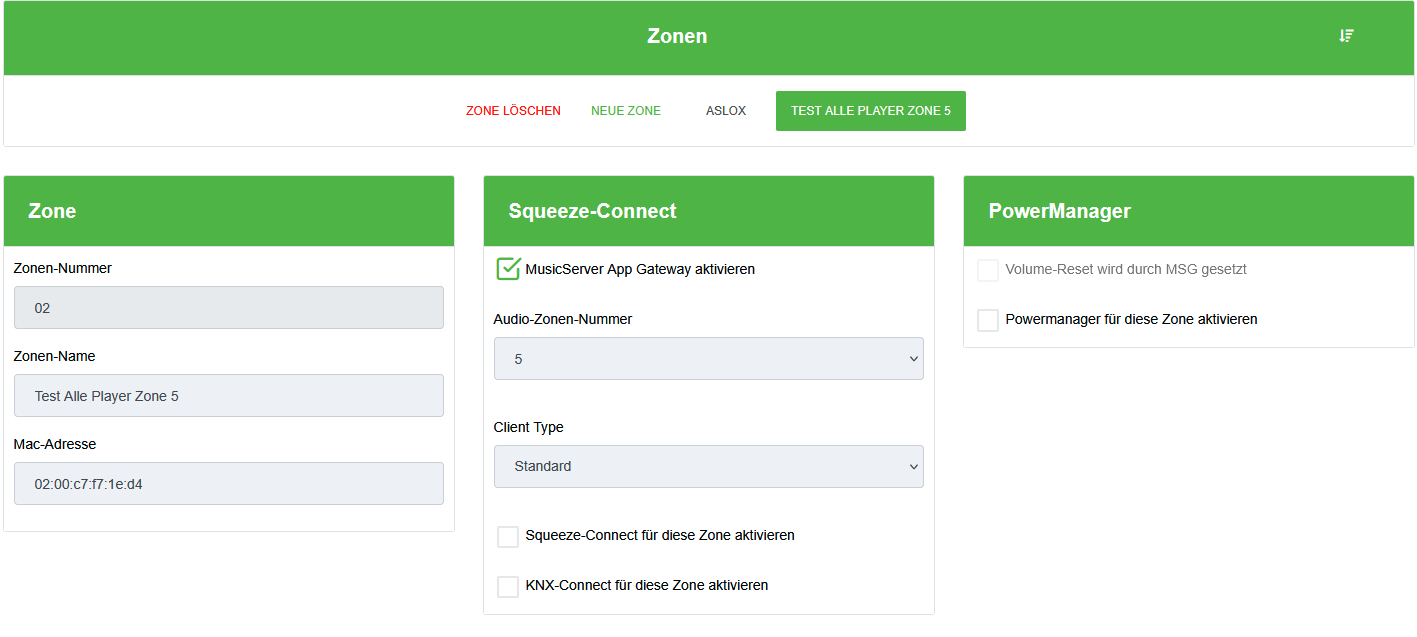Screen dimensions: 1417x637
Task: Select Test Alle Player Zone 5 tab
Action: click(871, 111)
